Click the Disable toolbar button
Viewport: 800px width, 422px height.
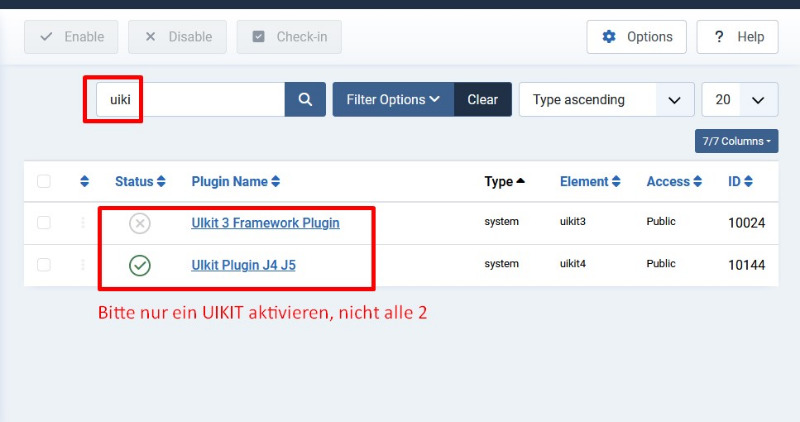[178, 37]
